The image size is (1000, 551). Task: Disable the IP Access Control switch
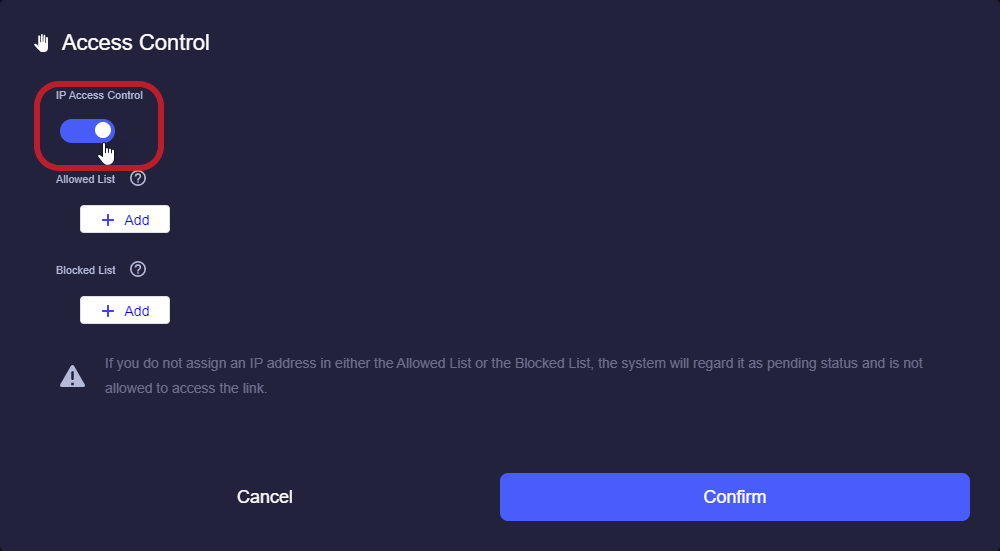87,131
